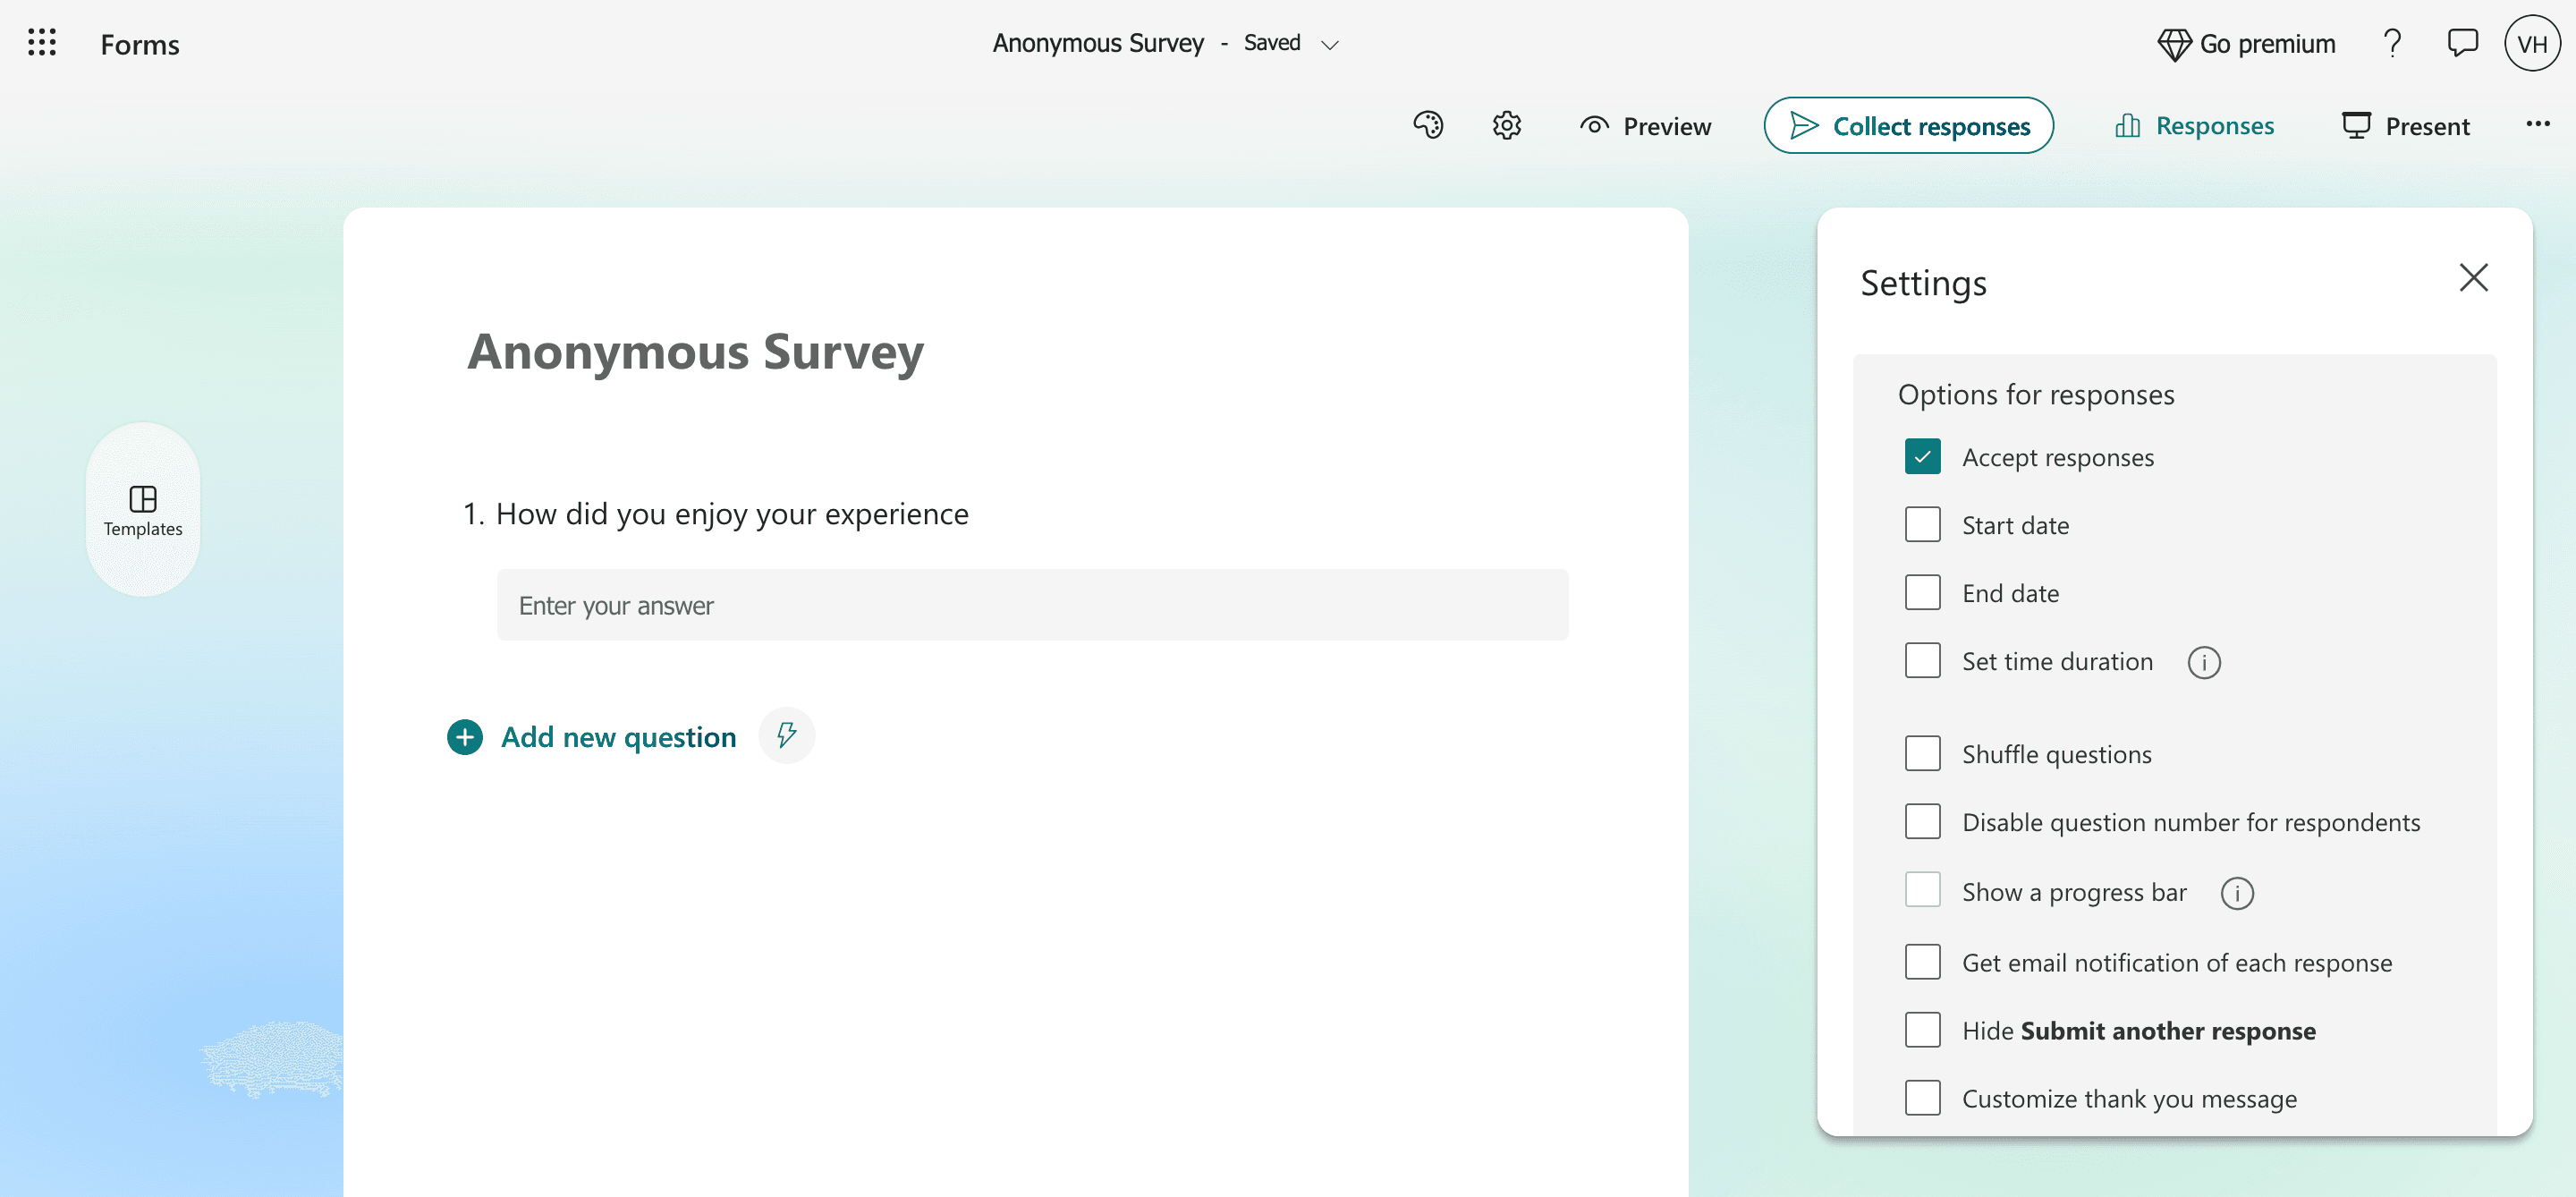Click the Options for responses heading
2576x1197 pixels.
click(2036, 395)
